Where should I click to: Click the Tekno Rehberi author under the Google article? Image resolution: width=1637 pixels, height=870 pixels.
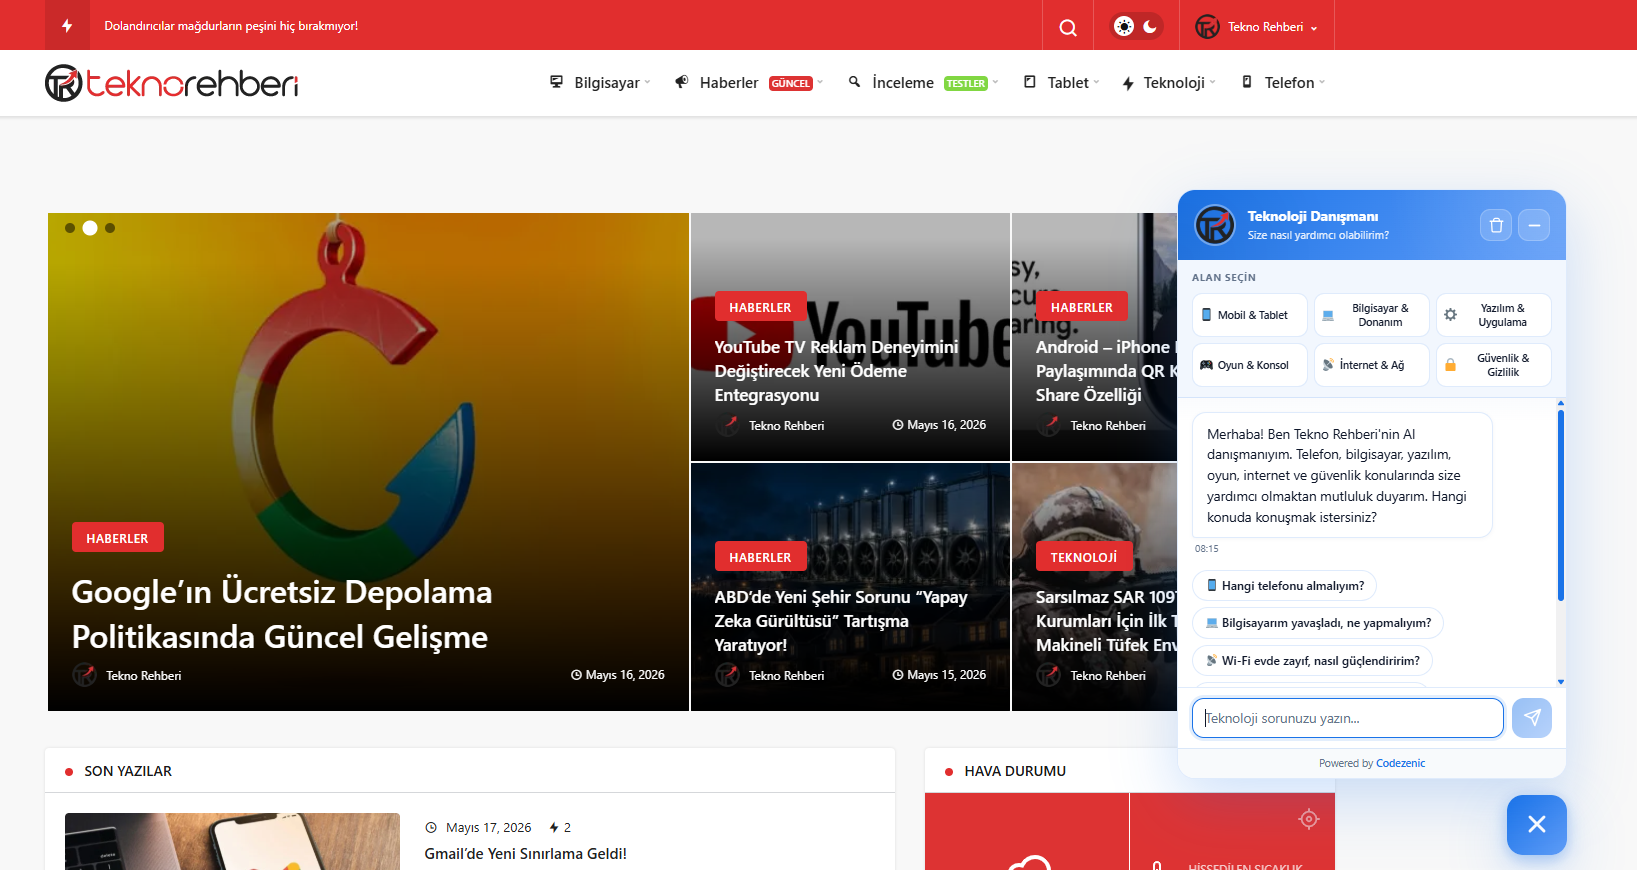coord(144,676)
